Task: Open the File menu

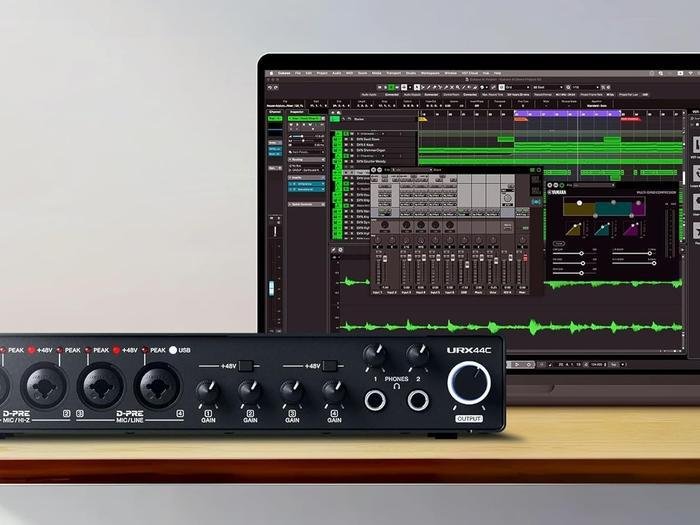Action: pyautogui.click(x=298, y=73)
